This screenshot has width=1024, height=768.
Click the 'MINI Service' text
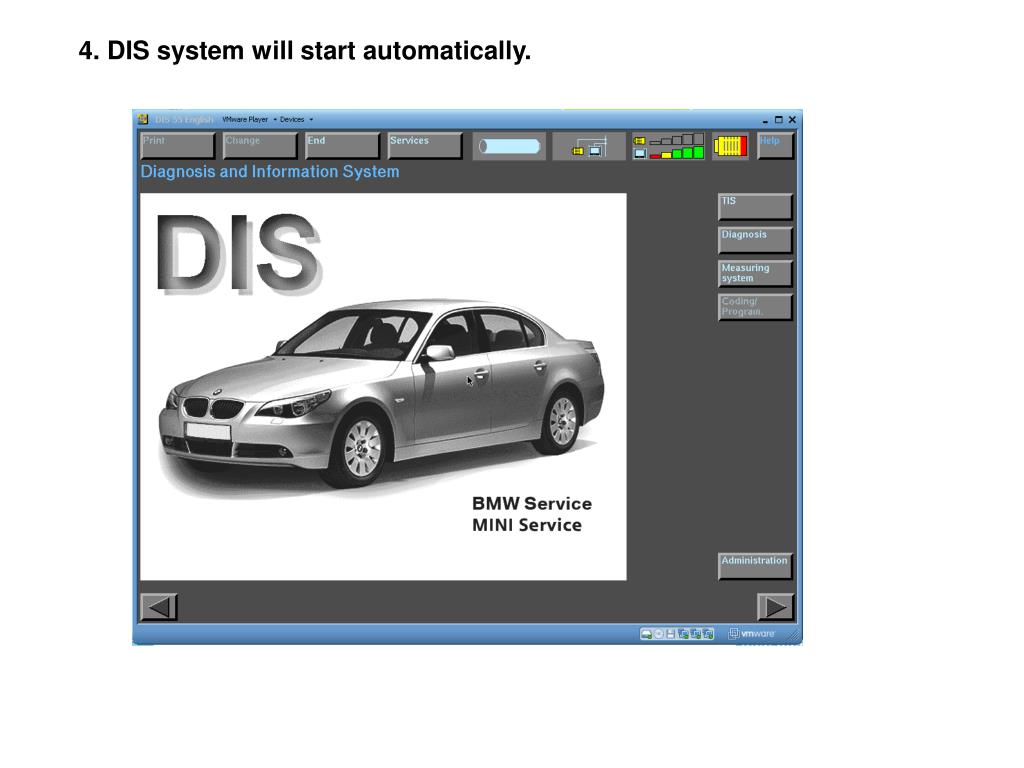(526, 525)
